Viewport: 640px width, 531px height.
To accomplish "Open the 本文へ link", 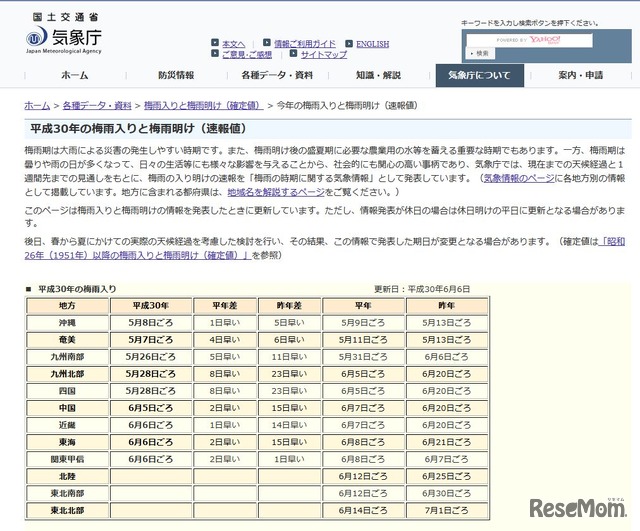I will [x=233, y=44].
